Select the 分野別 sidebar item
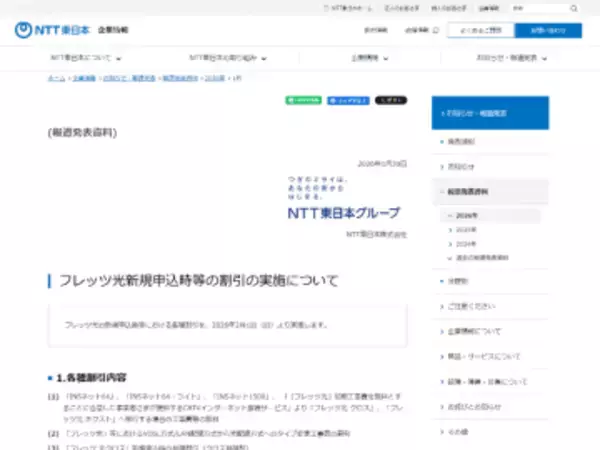This screenshot has height=450, width=600. coord(490,281)
